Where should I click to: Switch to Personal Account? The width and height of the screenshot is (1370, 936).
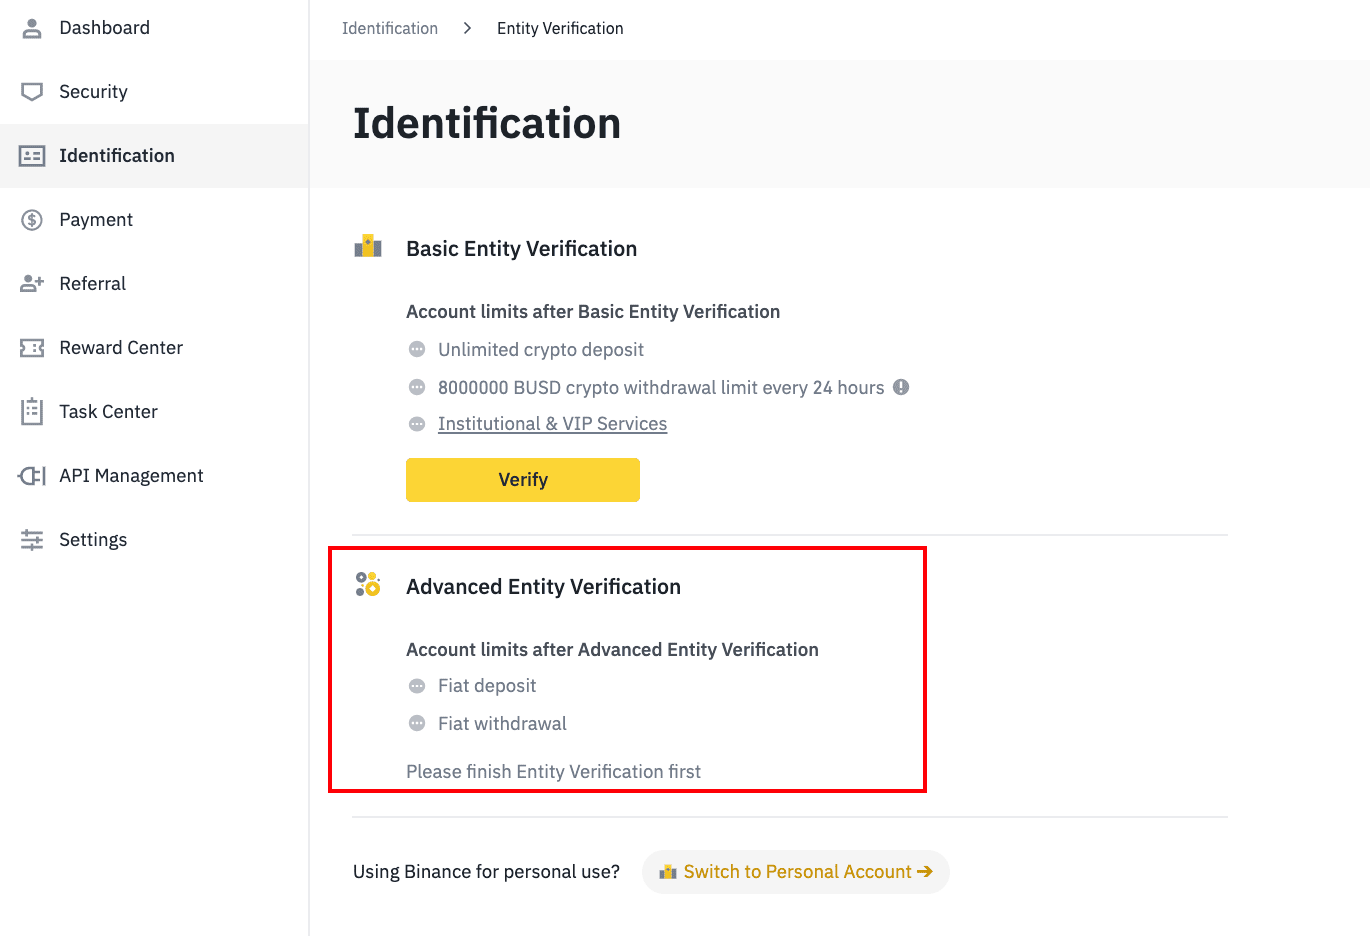click(796, 872)
